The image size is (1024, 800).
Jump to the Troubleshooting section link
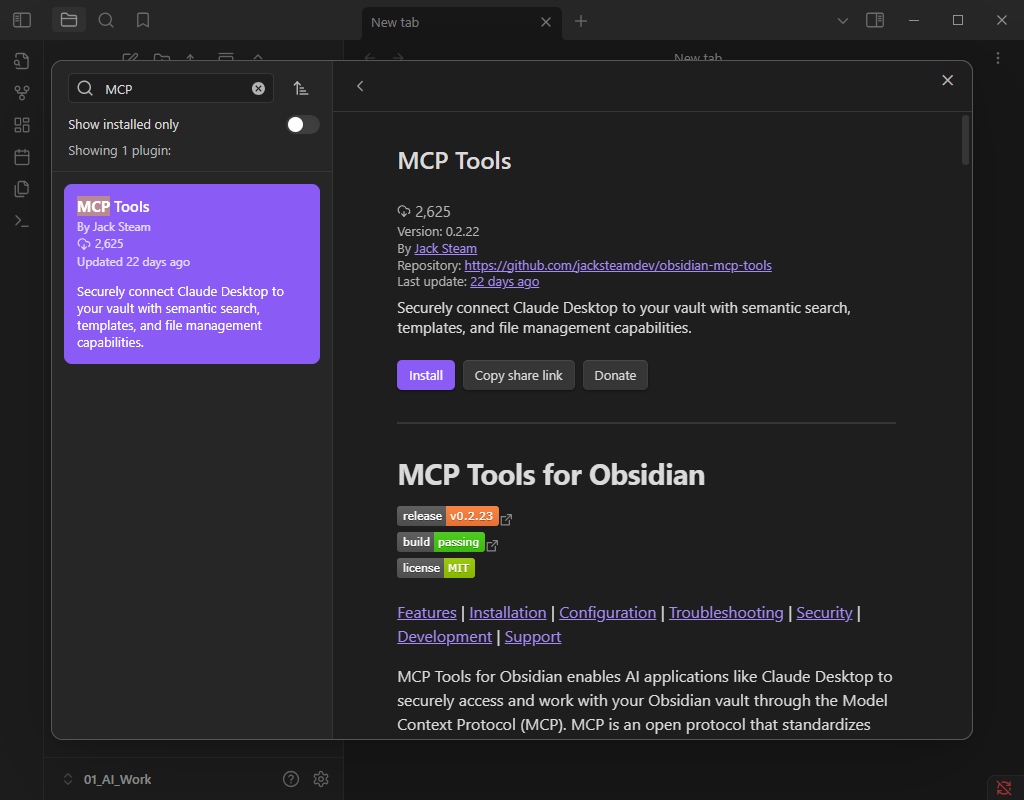click(x=726, y=613)
